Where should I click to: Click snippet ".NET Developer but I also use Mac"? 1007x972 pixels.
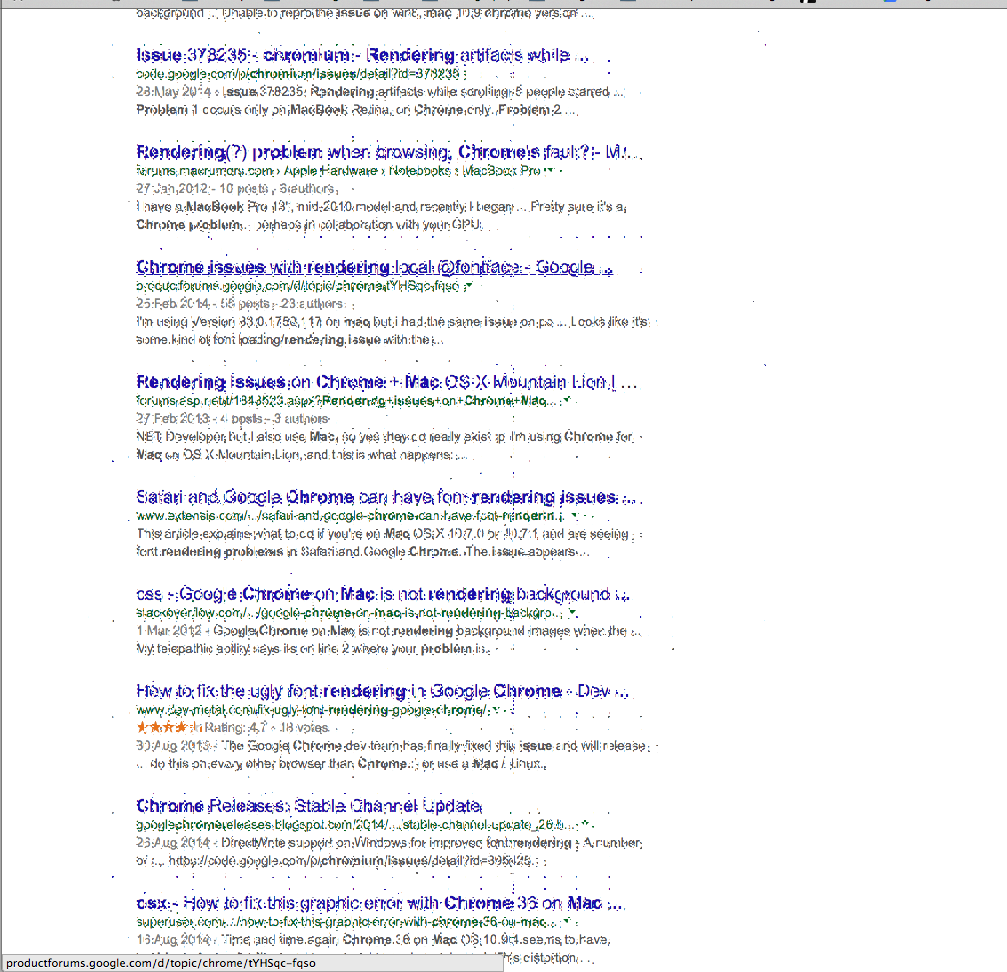click(x=385, y=437)
